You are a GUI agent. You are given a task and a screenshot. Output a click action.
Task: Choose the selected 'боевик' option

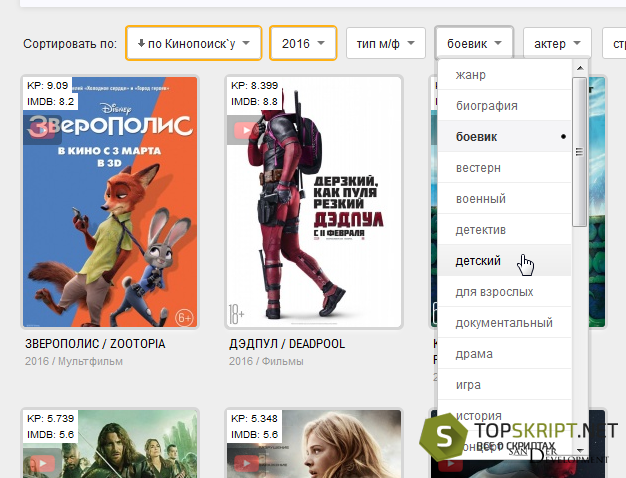click(505, 137)
